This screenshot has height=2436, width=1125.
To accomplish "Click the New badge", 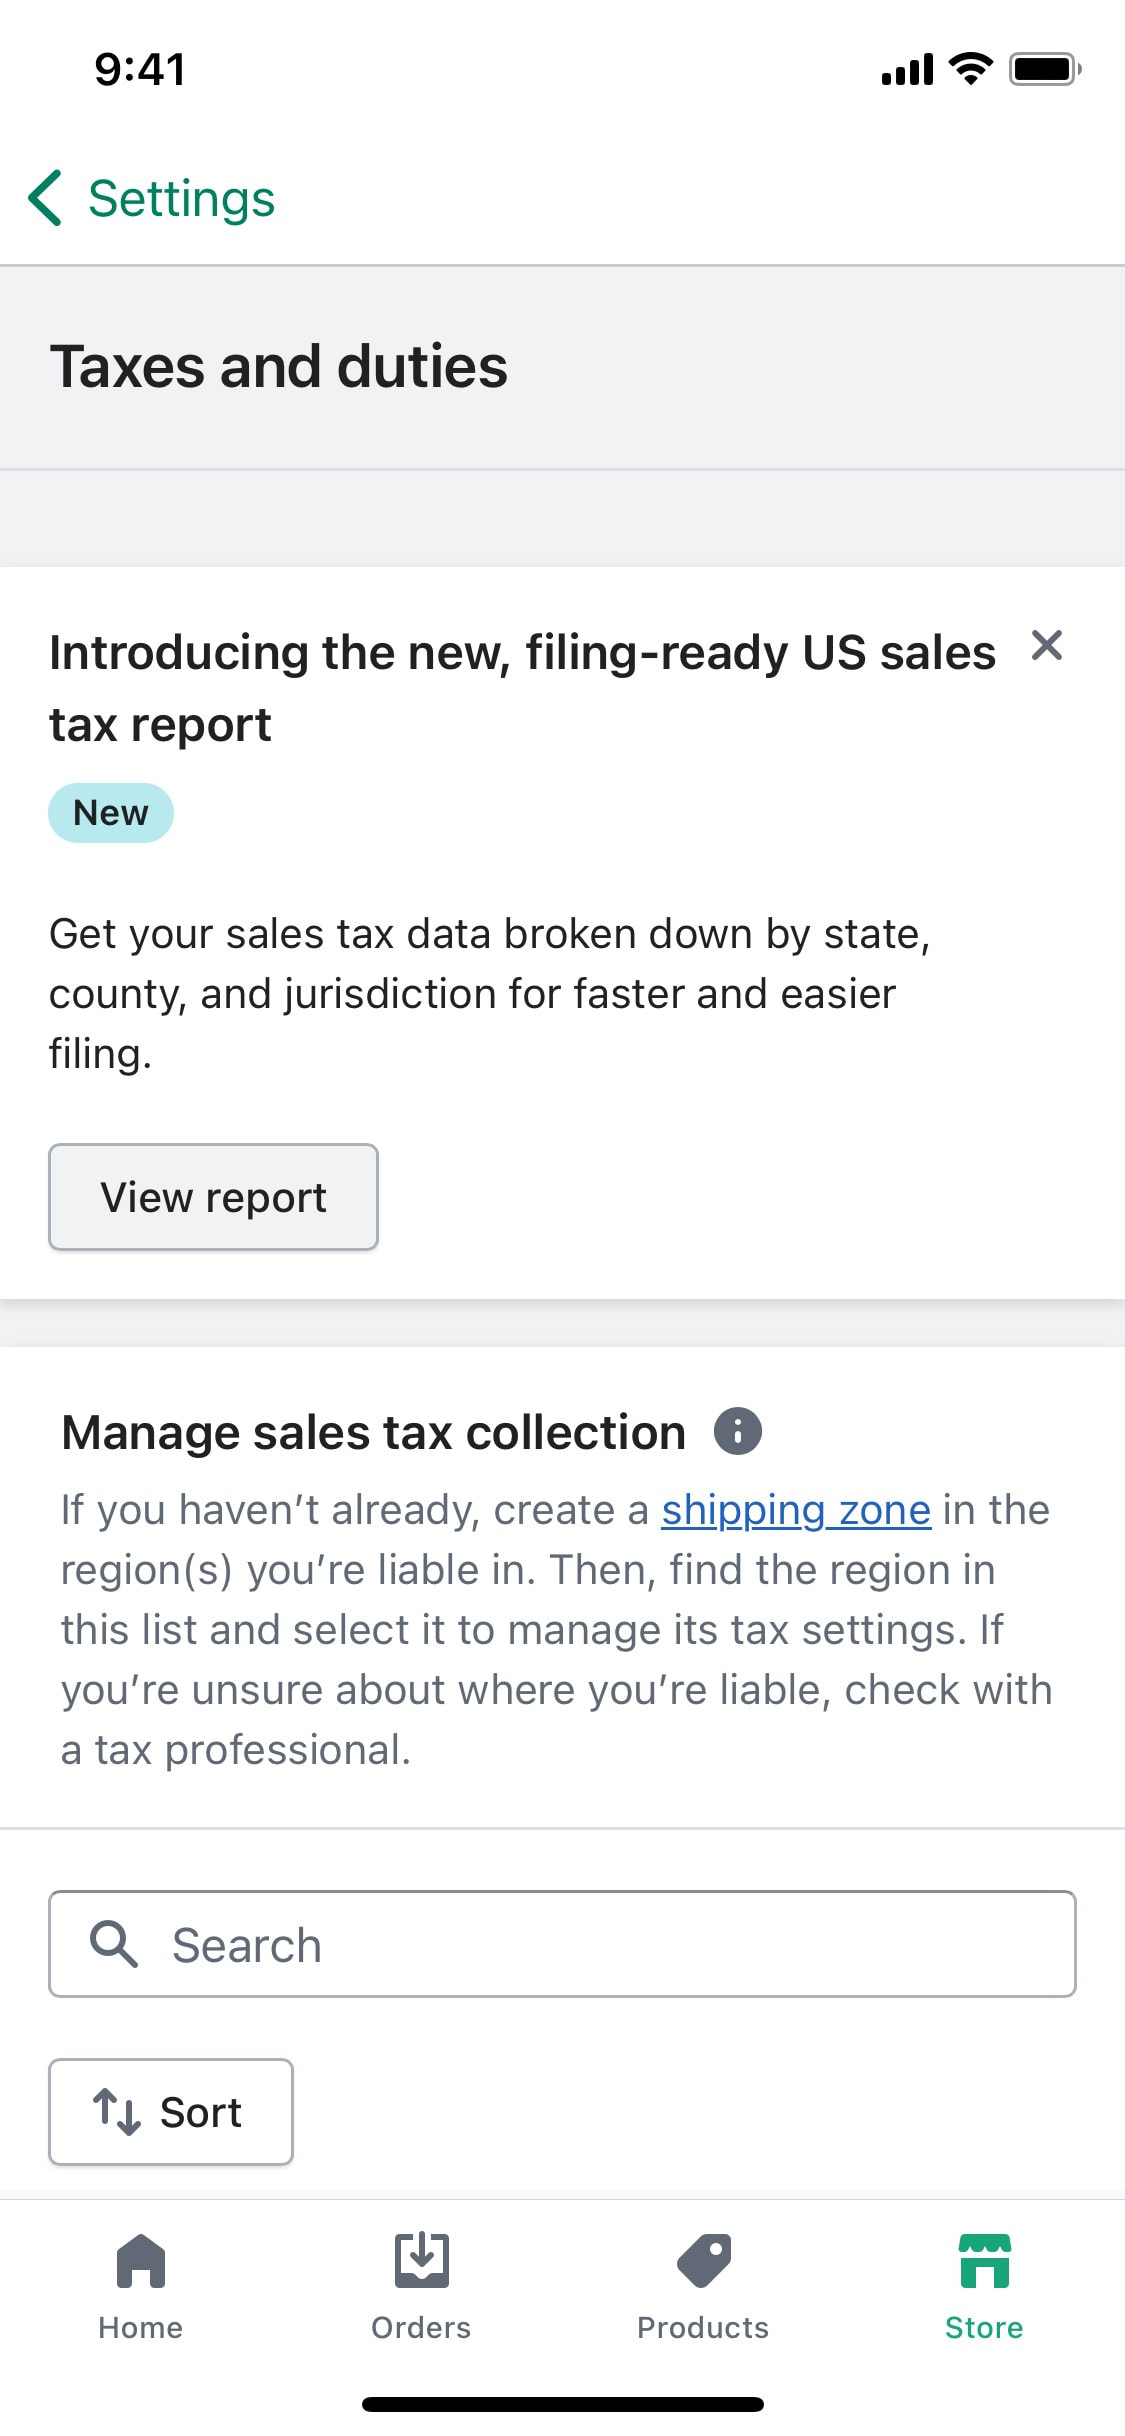I will pyautogui.click(x=111, y=813).
